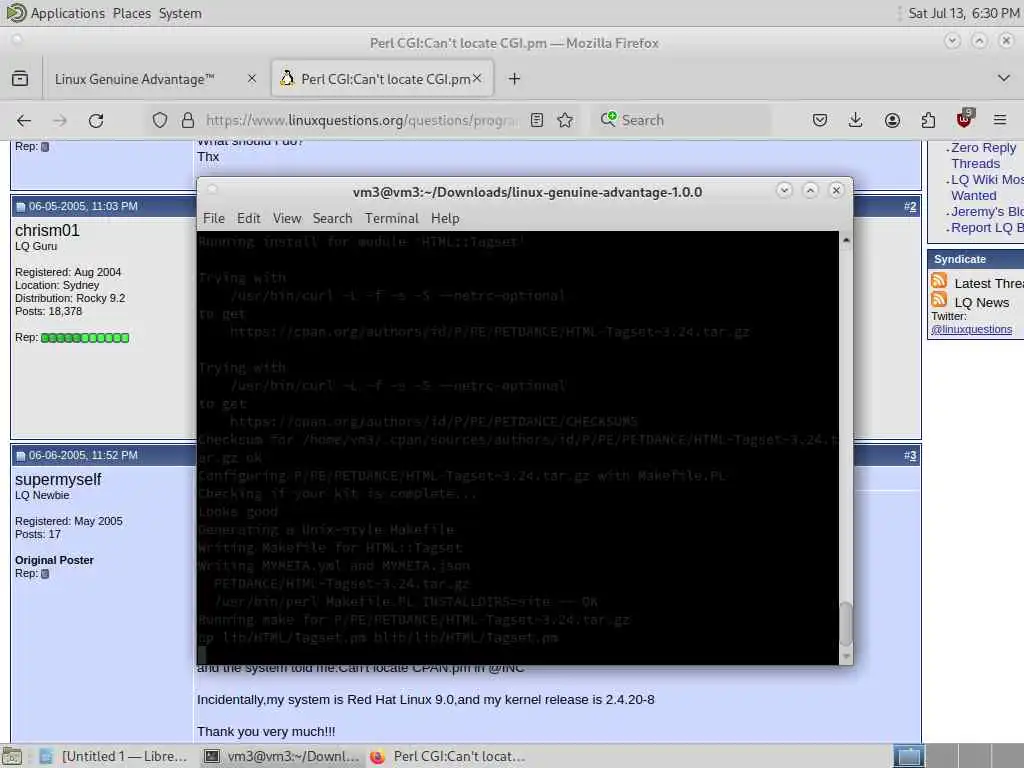The width and height of the screenshot is (1024, 768).
Task: Open the terminal Edit menu
Action: click(x=248, y=218)
